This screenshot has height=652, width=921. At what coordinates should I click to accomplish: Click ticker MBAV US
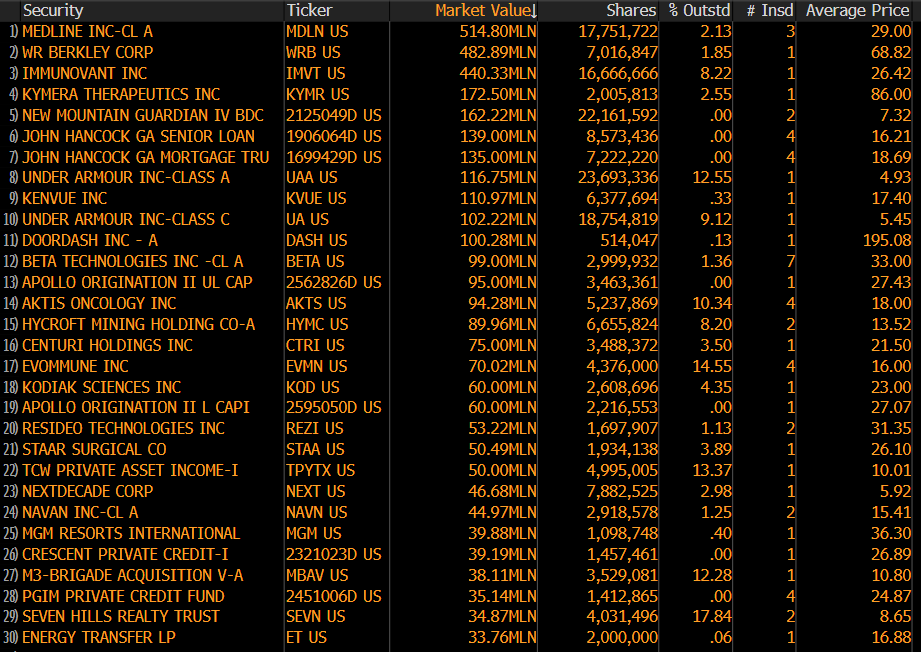317,576
